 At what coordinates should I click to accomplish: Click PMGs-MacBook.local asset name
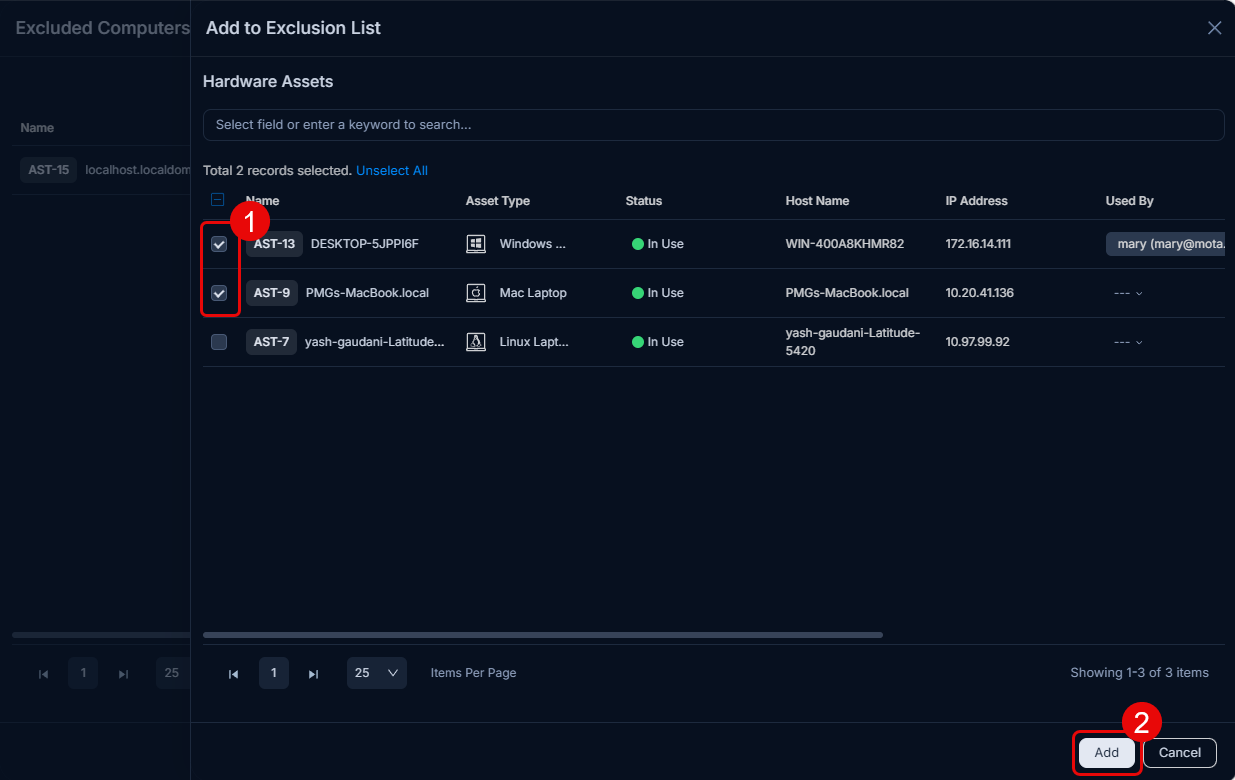point(367,293)
